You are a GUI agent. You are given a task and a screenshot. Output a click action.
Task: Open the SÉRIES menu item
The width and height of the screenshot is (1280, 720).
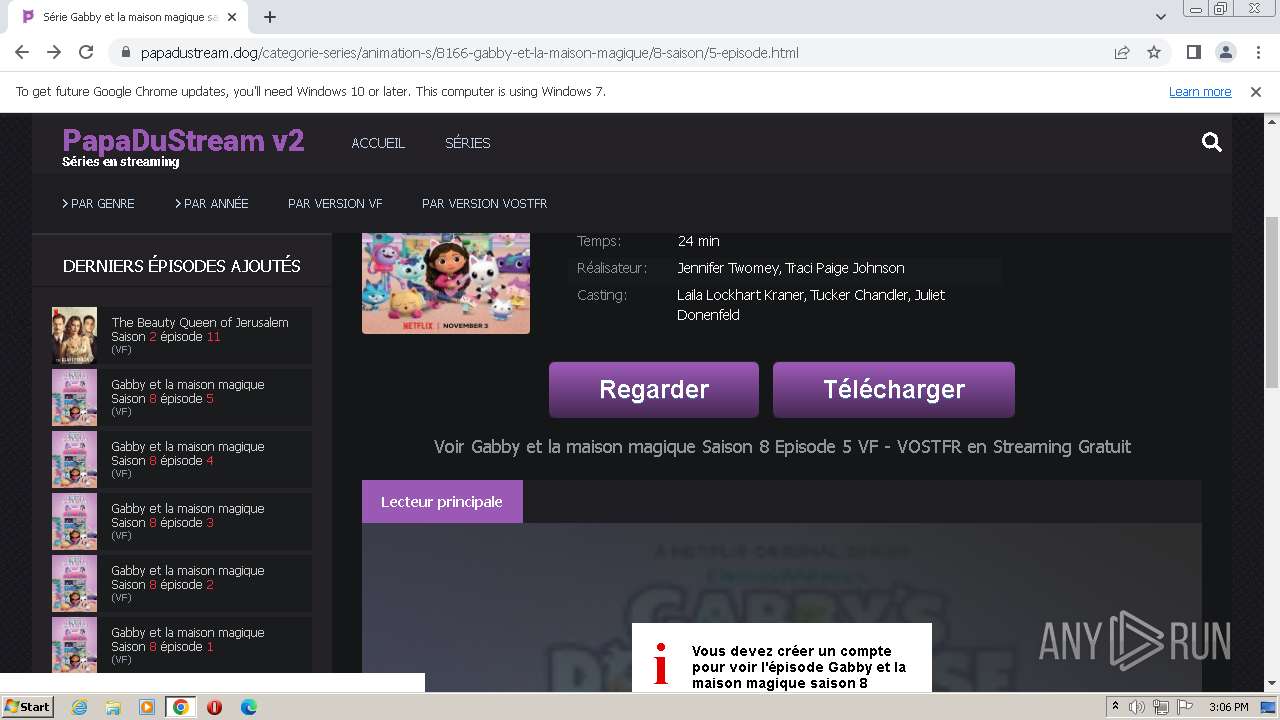pos(467,143)
